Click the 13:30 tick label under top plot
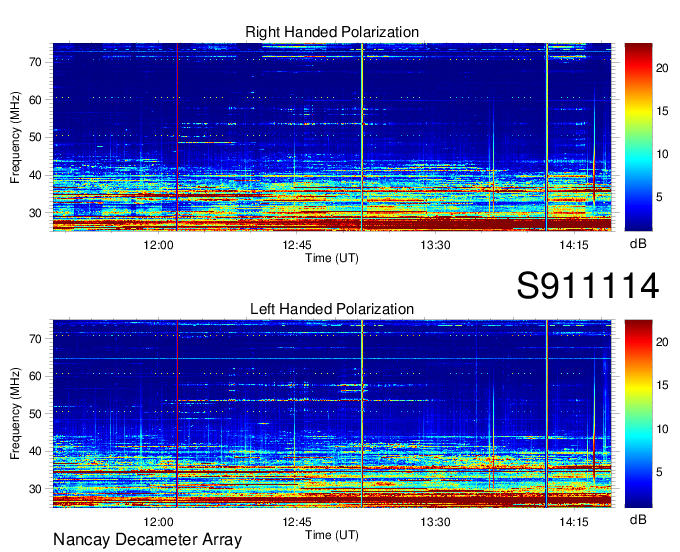 coord(435,245)
